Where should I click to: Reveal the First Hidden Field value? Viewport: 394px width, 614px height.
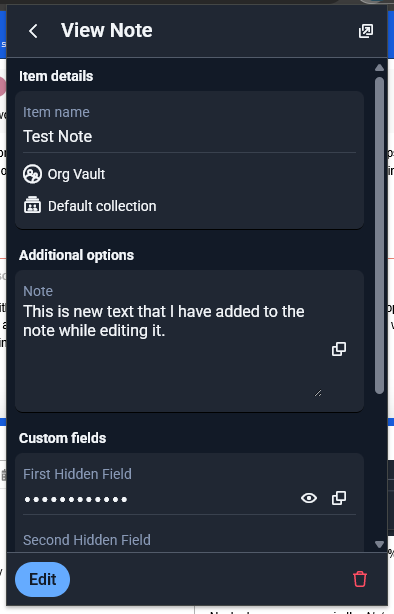309,498
